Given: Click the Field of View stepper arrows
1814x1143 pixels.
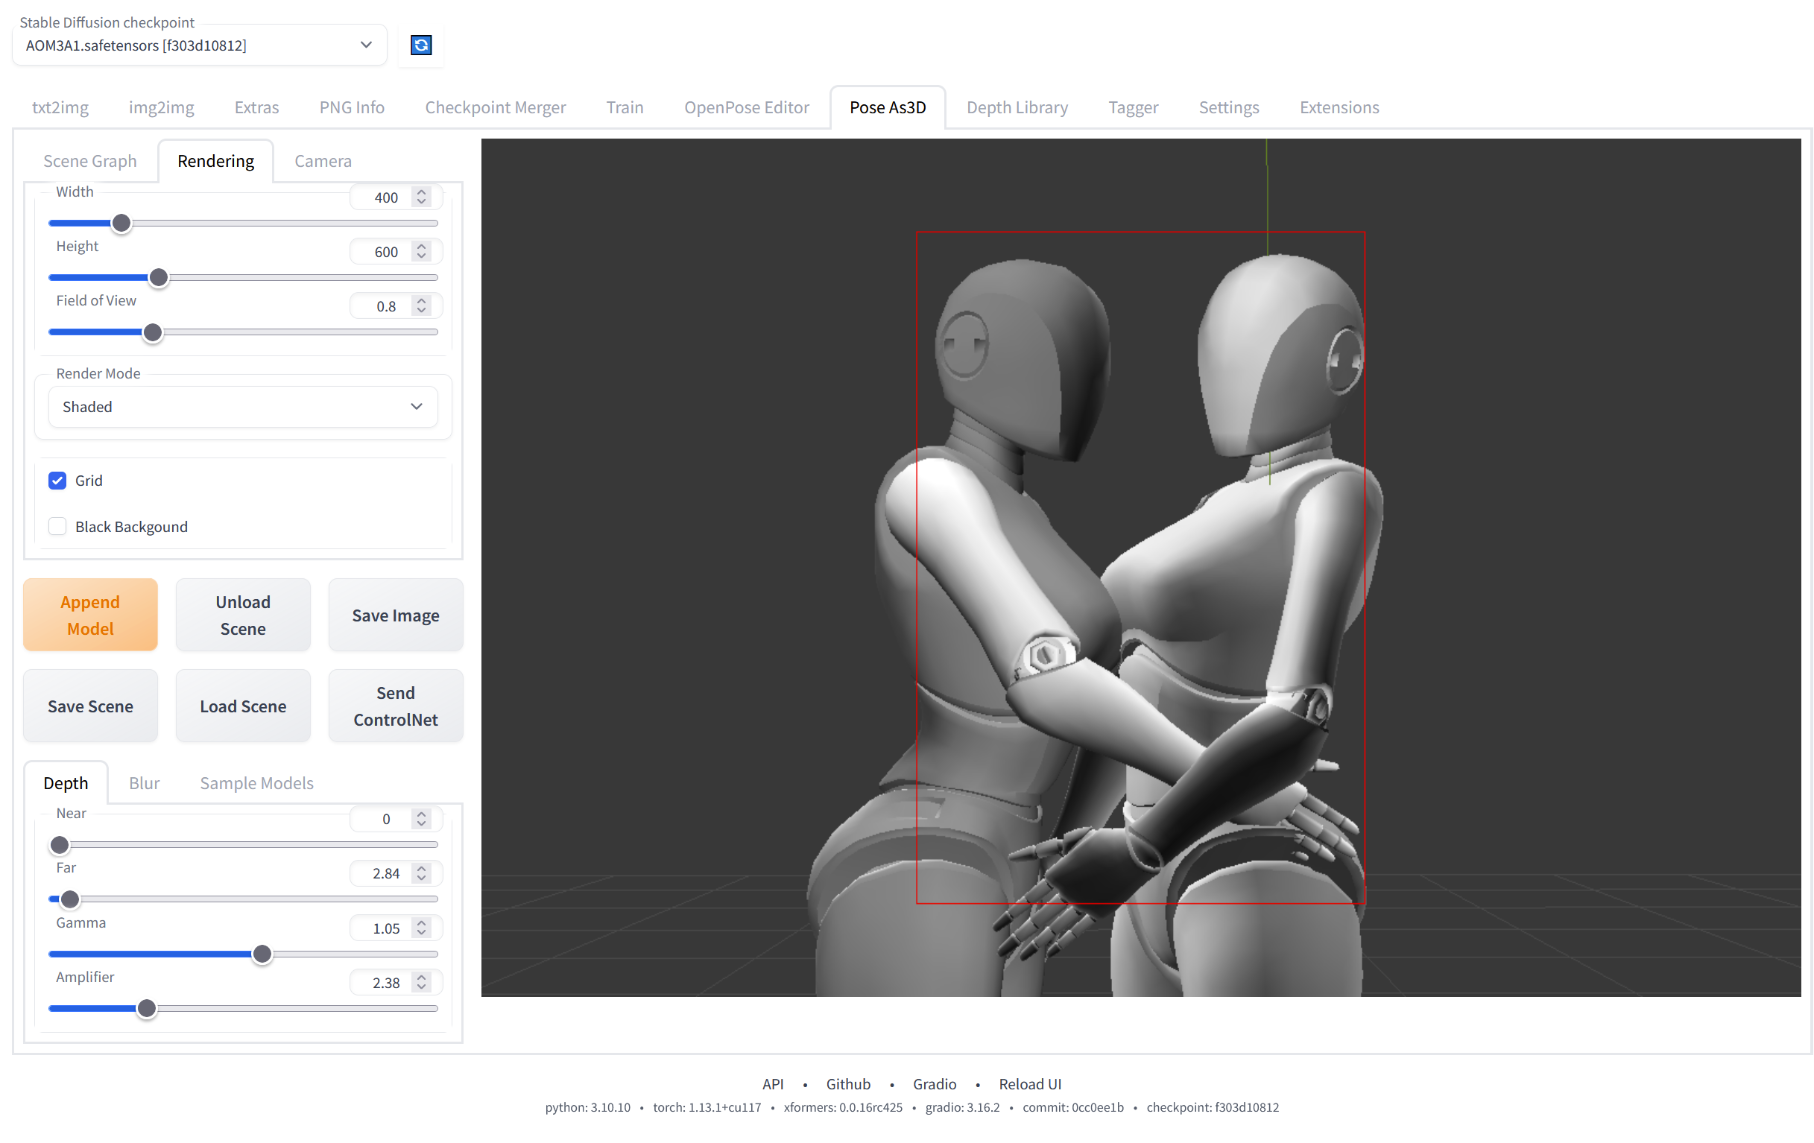Looking at the screenshot, I should coord(422,306).
